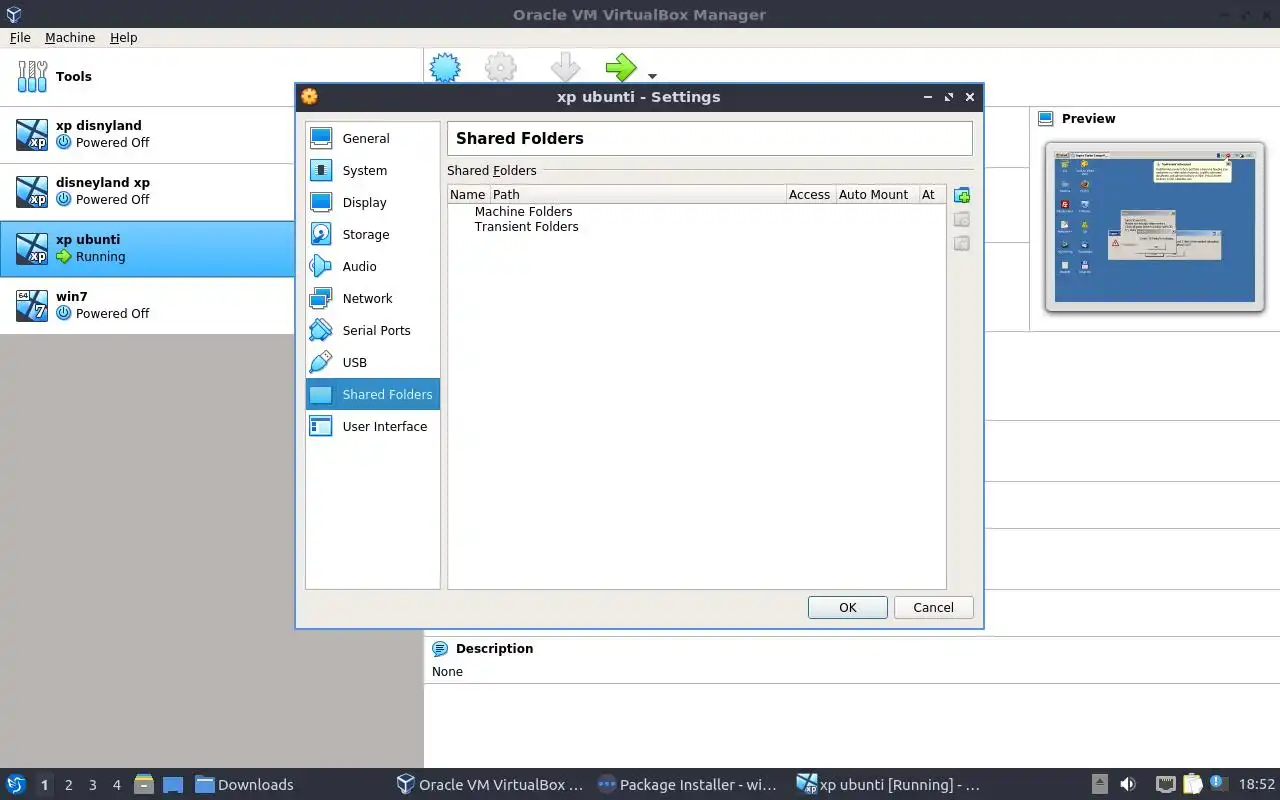Screen dimensions: 1280x800
Task: Open the Help menu
Action: pyautogui.click(x=124, y=37)
